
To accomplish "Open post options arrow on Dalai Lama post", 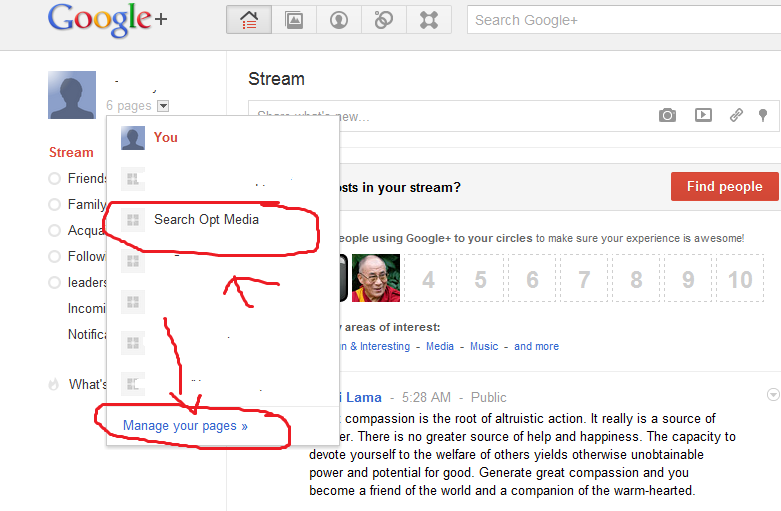I will point(773,394).
